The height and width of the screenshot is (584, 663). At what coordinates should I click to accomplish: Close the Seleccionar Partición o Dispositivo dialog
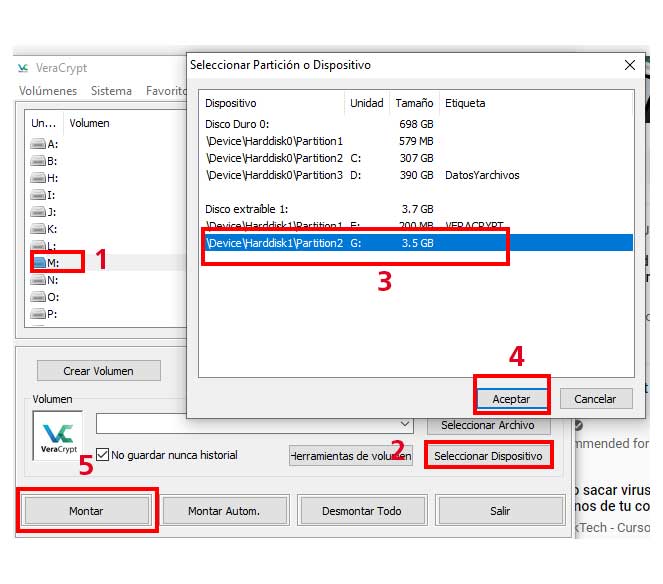[x=630, y=65]
